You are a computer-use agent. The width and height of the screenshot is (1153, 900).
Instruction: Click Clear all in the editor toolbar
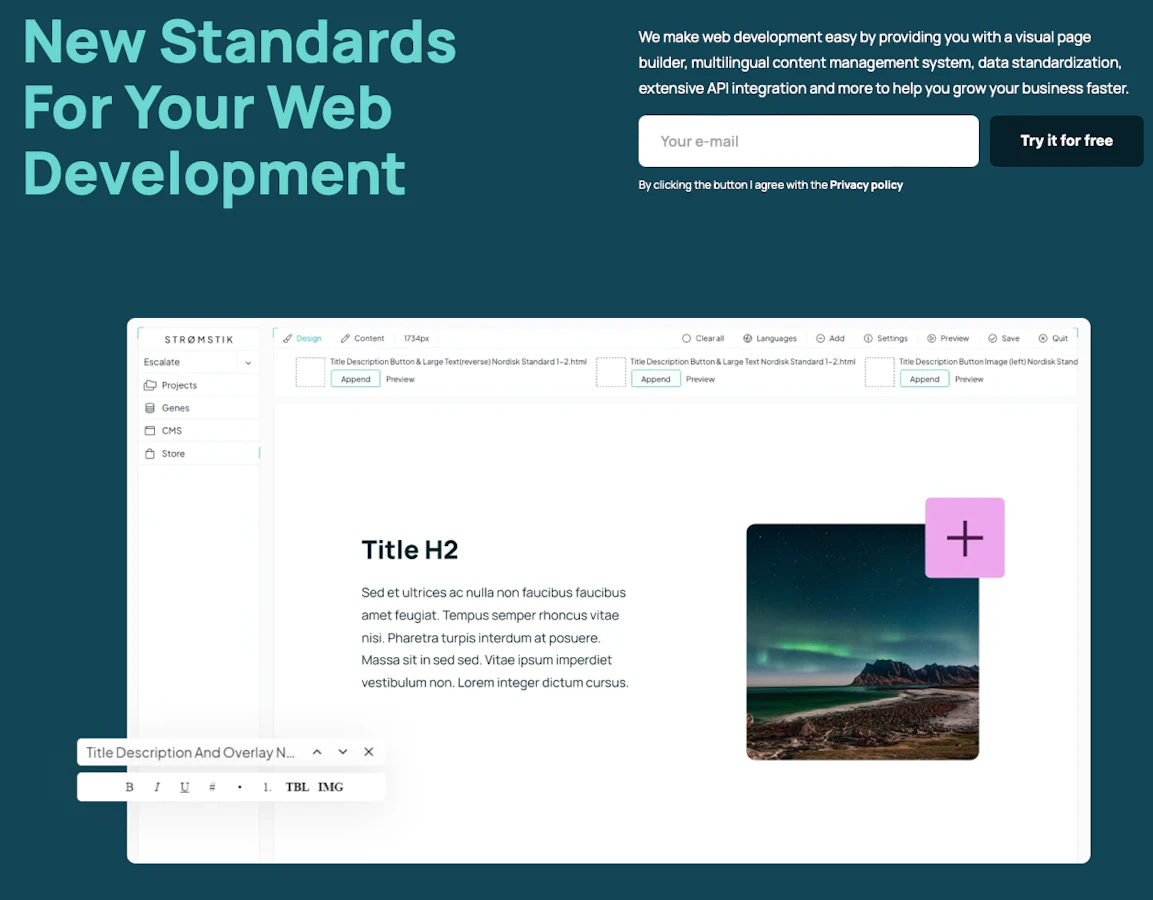coord(703,338)
